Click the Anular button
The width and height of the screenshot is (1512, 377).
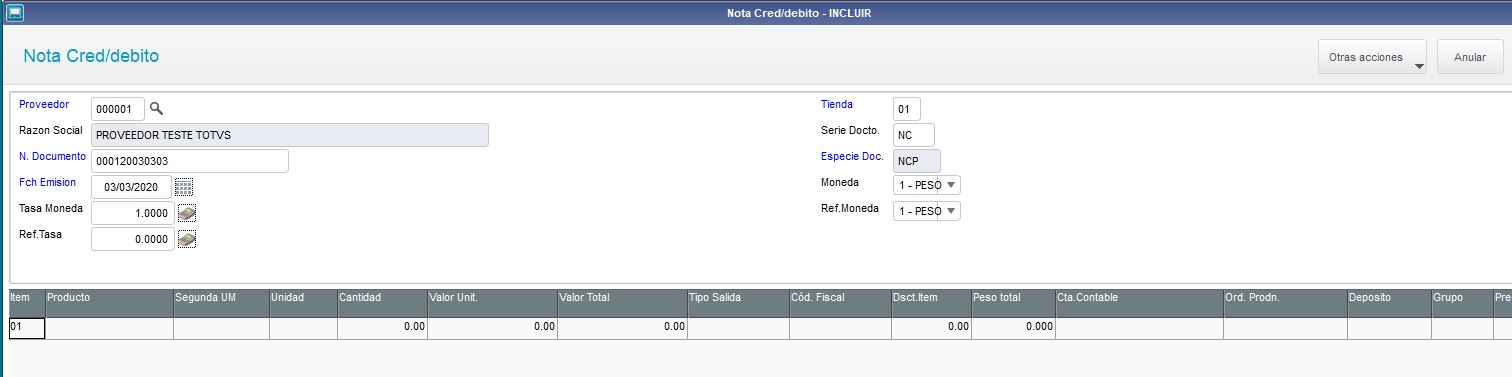1470,57
